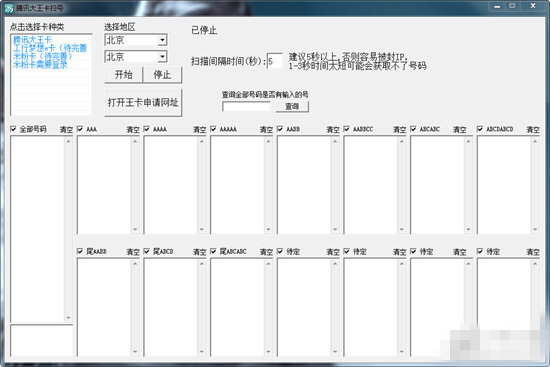Click up arrow on 尾AABB list scrollbar
Image resolution: width=550 pixels, height=367 pixels.
[x=135, y=263]
